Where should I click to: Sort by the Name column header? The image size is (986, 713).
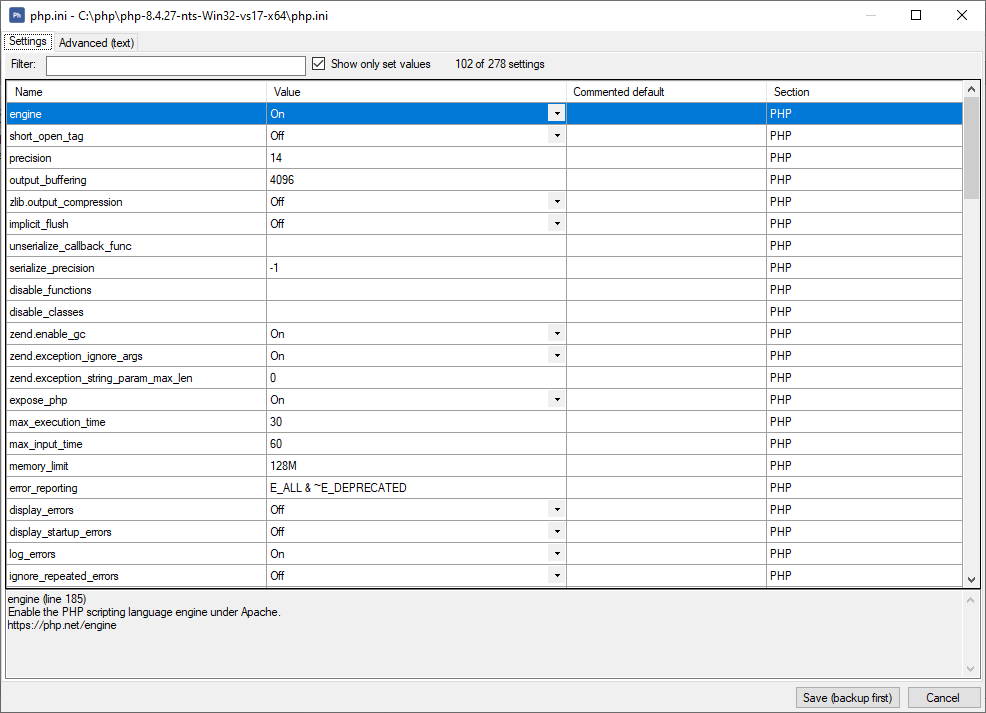click(136, 92)
